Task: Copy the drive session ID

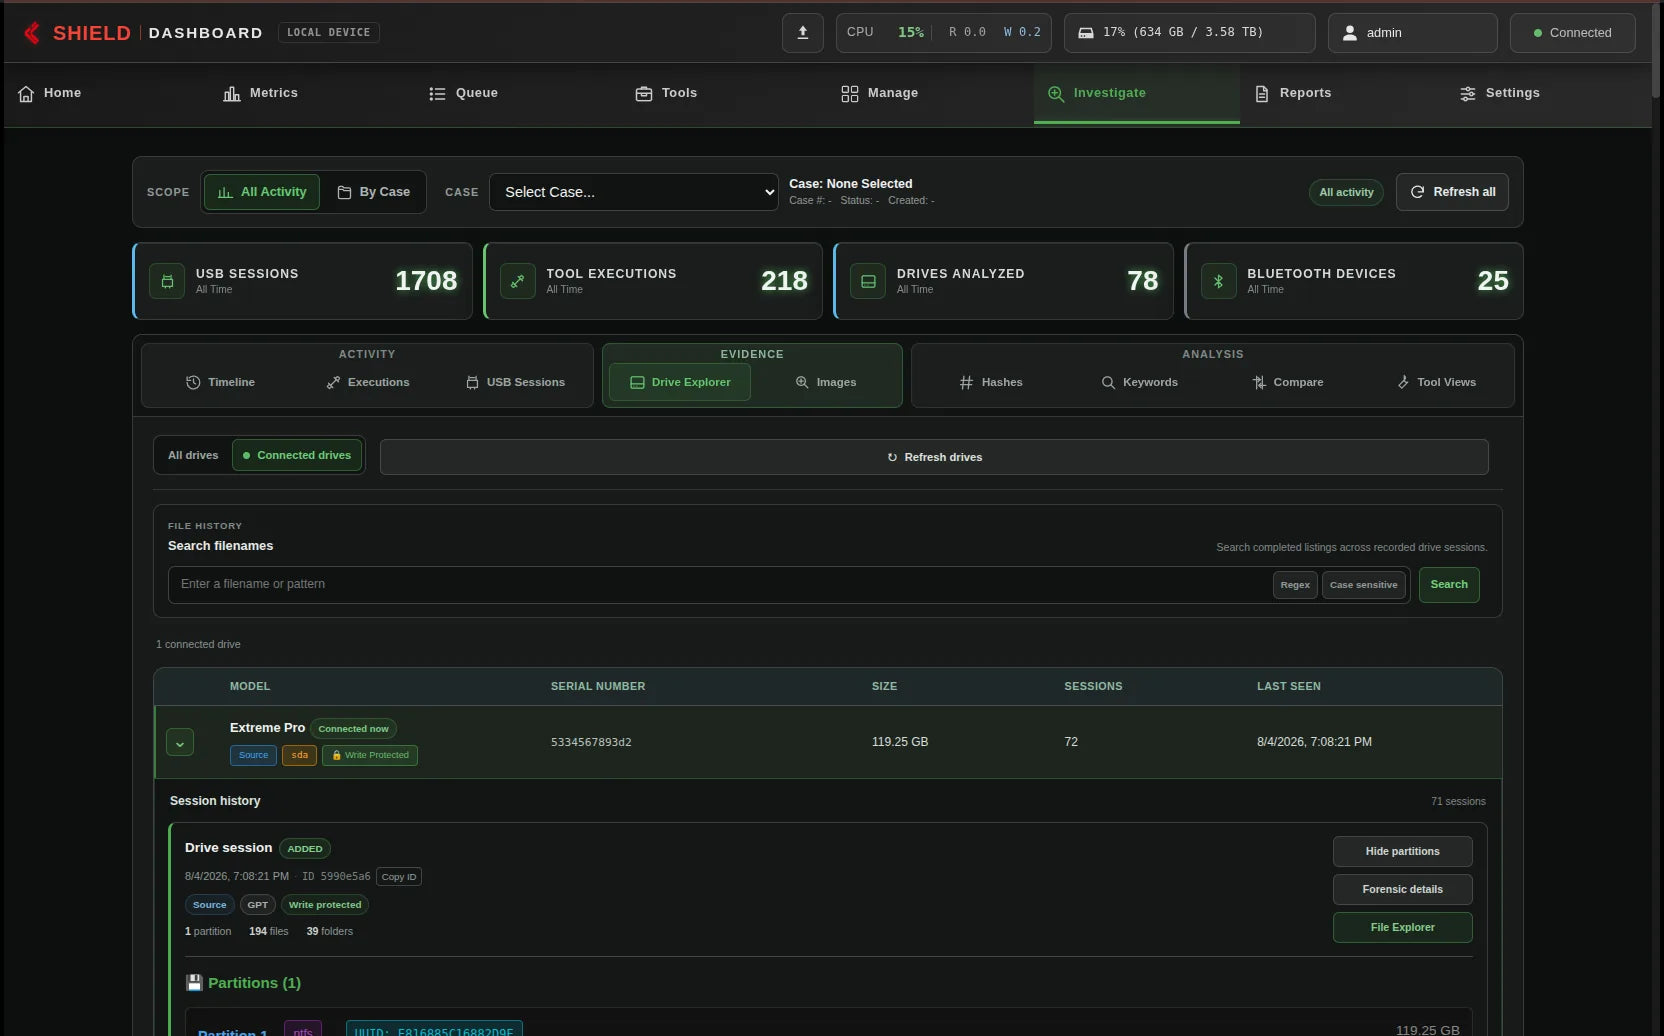Action: (399, 877)
